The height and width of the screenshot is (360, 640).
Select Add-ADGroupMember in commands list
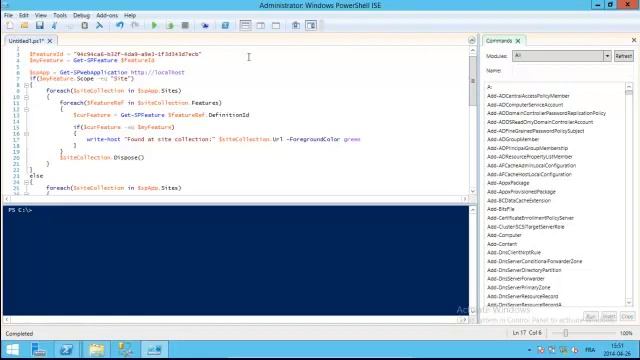point(513,139)
